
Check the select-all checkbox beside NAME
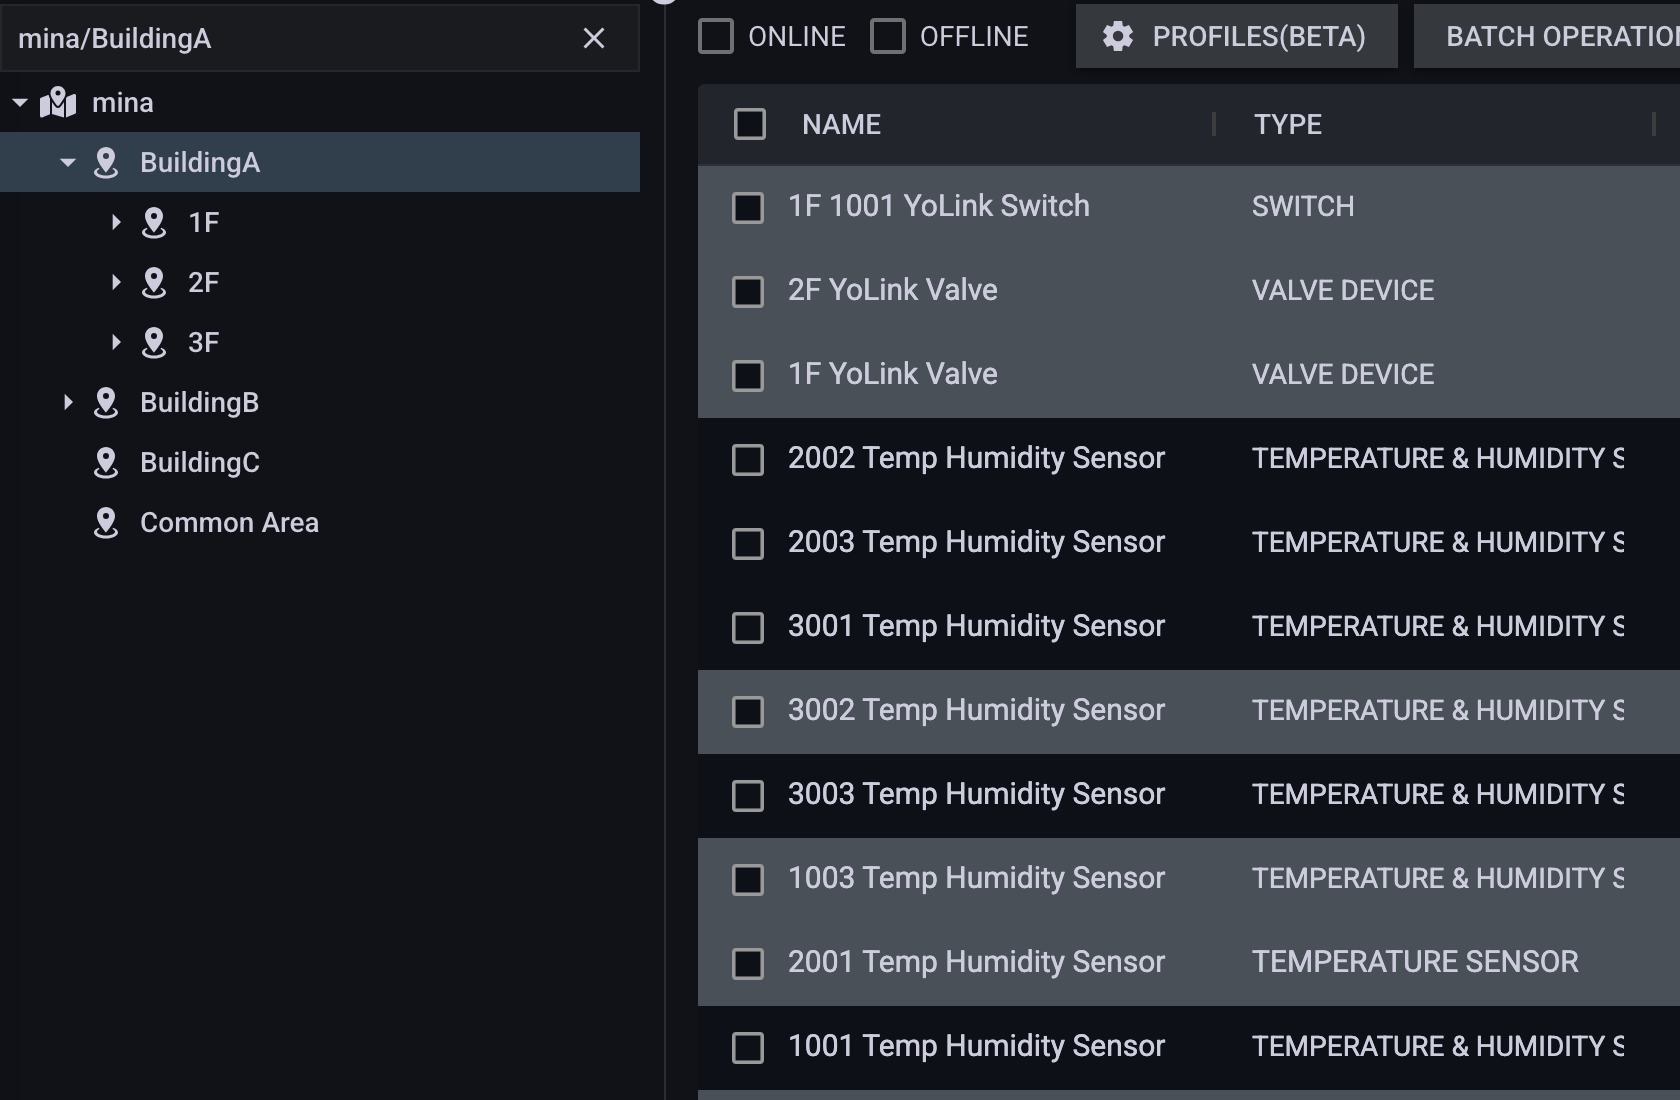(750, 124)
